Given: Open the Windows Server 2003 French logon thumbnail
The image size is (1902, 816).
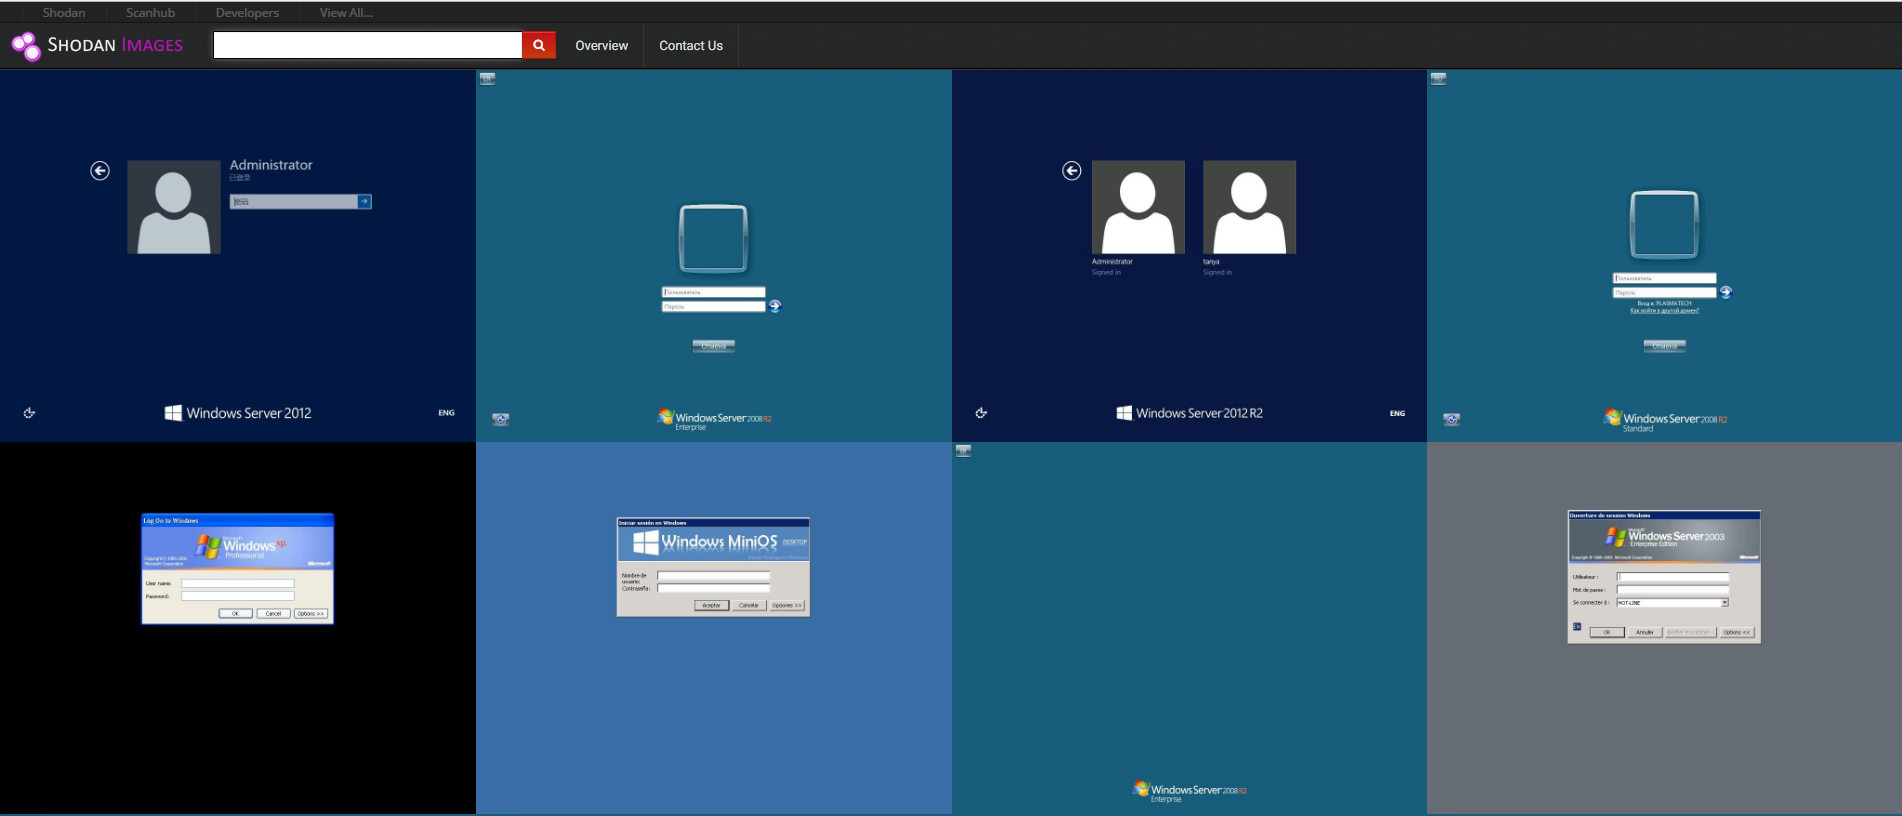Looking at the screenshot, I should coord(1664,628).
